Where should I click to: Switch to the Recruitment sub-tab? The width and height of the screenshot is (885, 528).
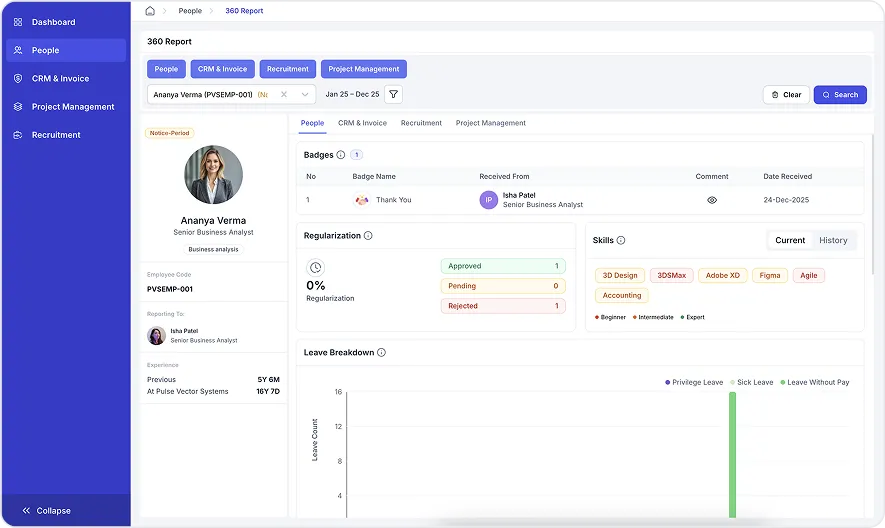[x=421, y=123]
